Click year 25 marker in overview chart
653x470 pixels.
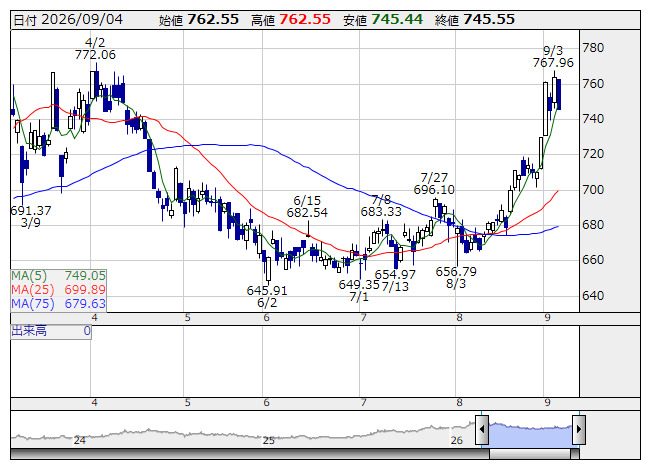269,440
